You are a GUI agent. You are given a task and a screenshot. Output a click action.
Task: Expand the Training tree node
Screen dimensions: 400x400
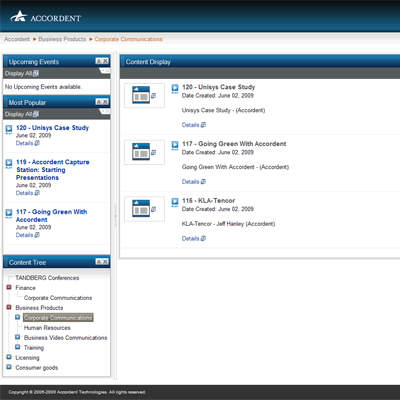(x=18, y=347)
